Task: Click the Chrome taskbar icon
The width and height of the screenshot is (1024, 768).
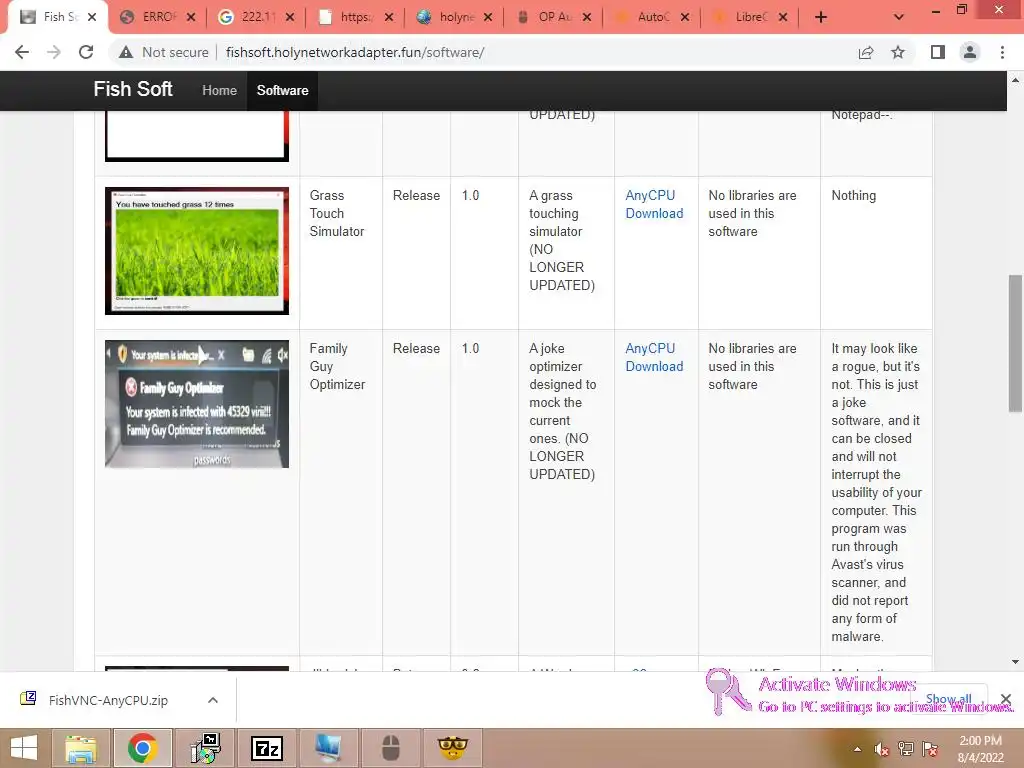Action: [x=143, y=748]
